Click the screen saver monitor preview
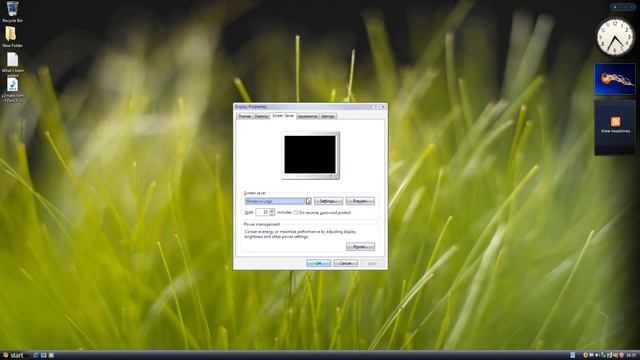Image resolution: width=640 pixels, height=360 pixels. point(310,155)
